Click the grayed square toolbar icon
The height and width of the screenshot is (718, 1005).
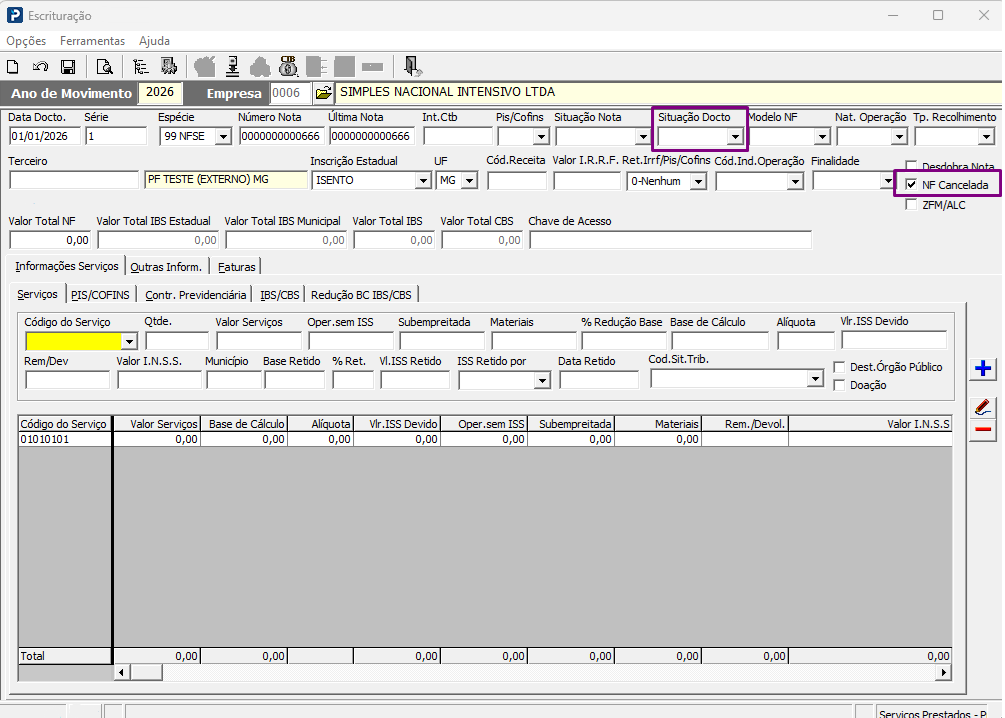pyautogui.click(x=344, y=66)
